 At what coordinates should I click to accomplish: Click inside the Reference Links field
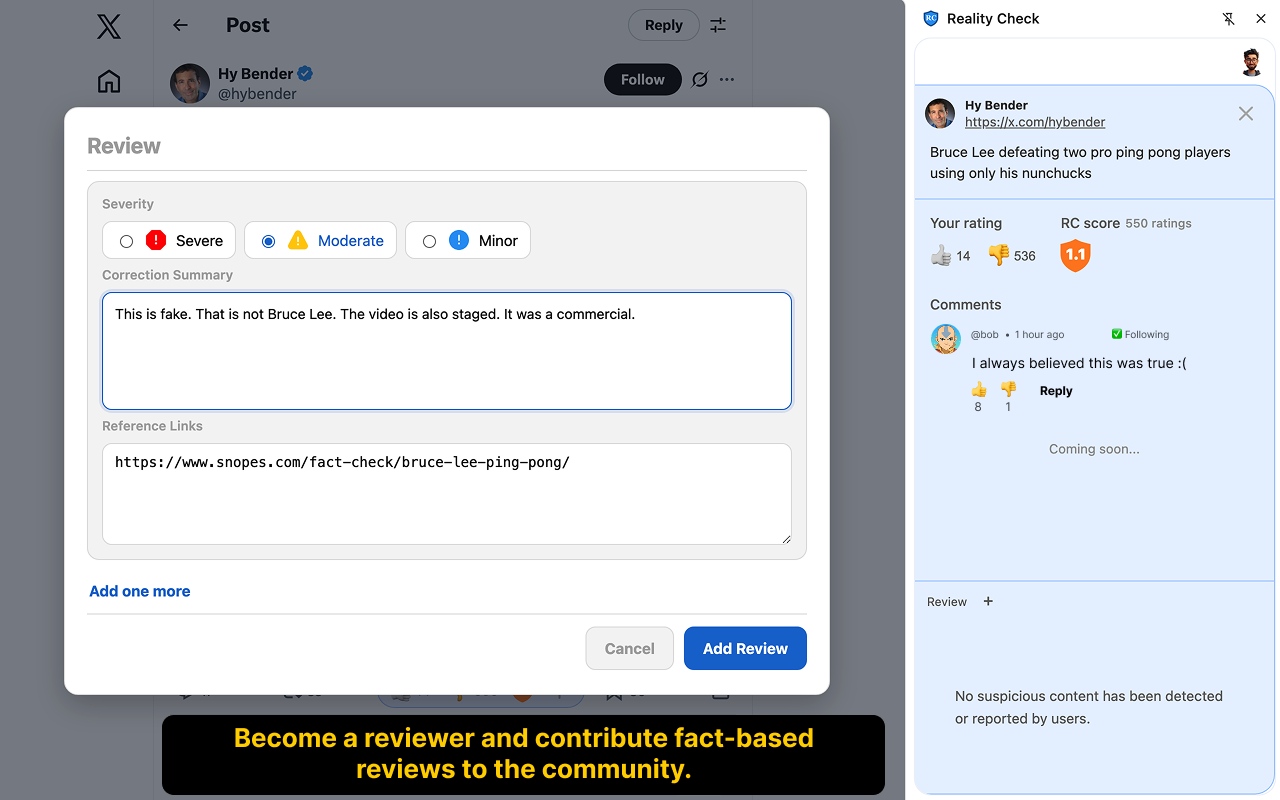(446, 493)
